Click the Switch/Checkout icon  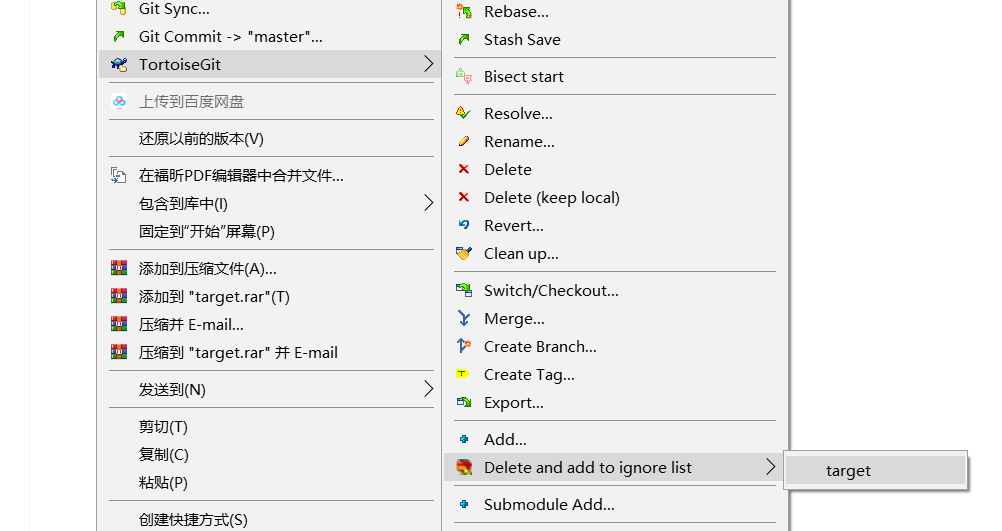tap(463, 291)
